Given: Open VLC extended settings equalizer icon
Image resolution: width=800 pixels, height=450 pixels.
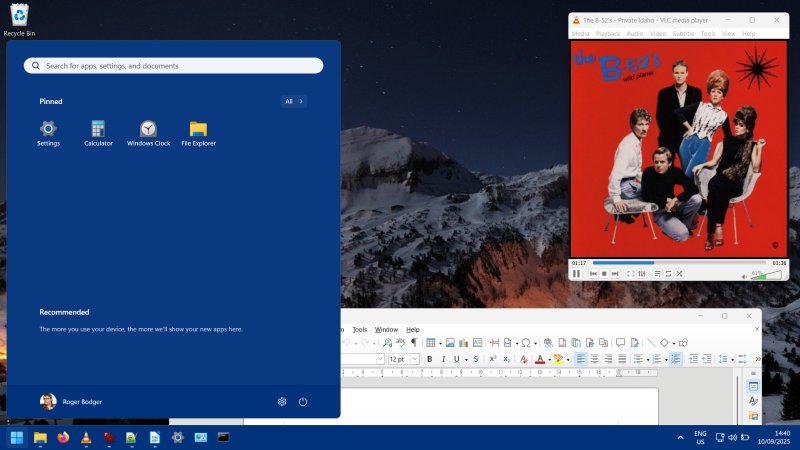Looking at the screenshot, I should pos(642,273).
